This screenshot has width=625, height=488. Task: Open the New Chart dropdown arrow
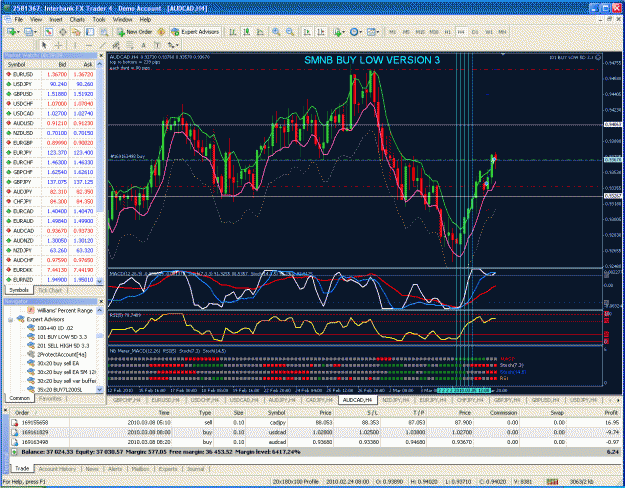tap(18, 32)
